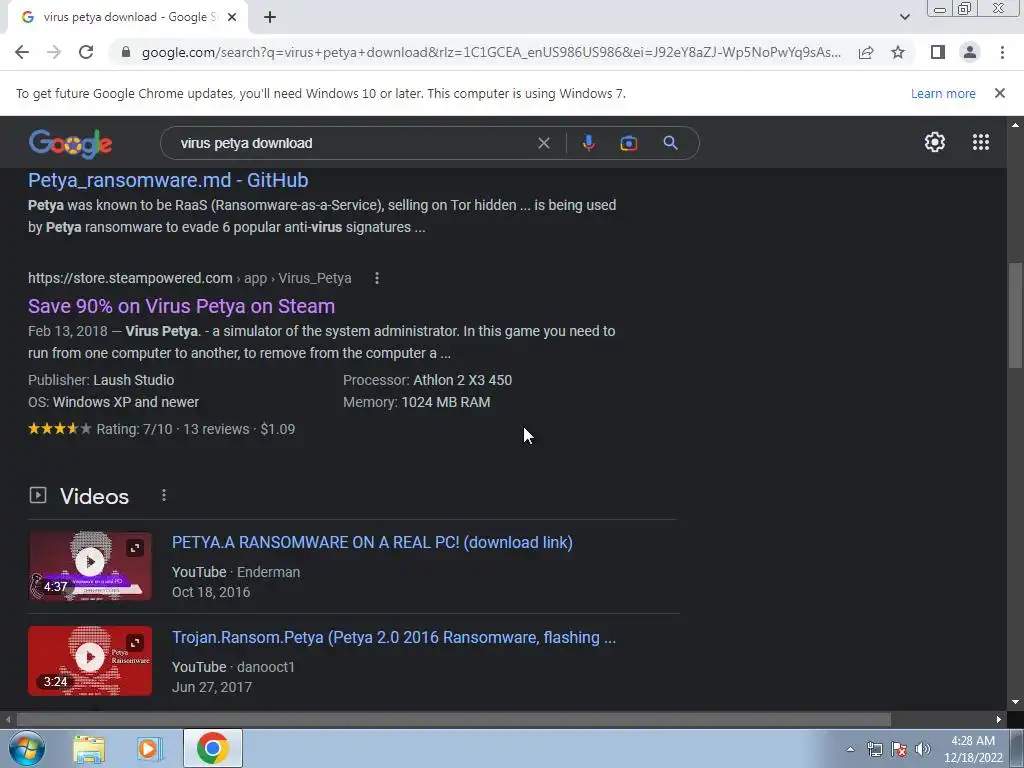The image size is (1024, 768).
Task: Search by voice microphone icon
Action: tap(588, 143)
